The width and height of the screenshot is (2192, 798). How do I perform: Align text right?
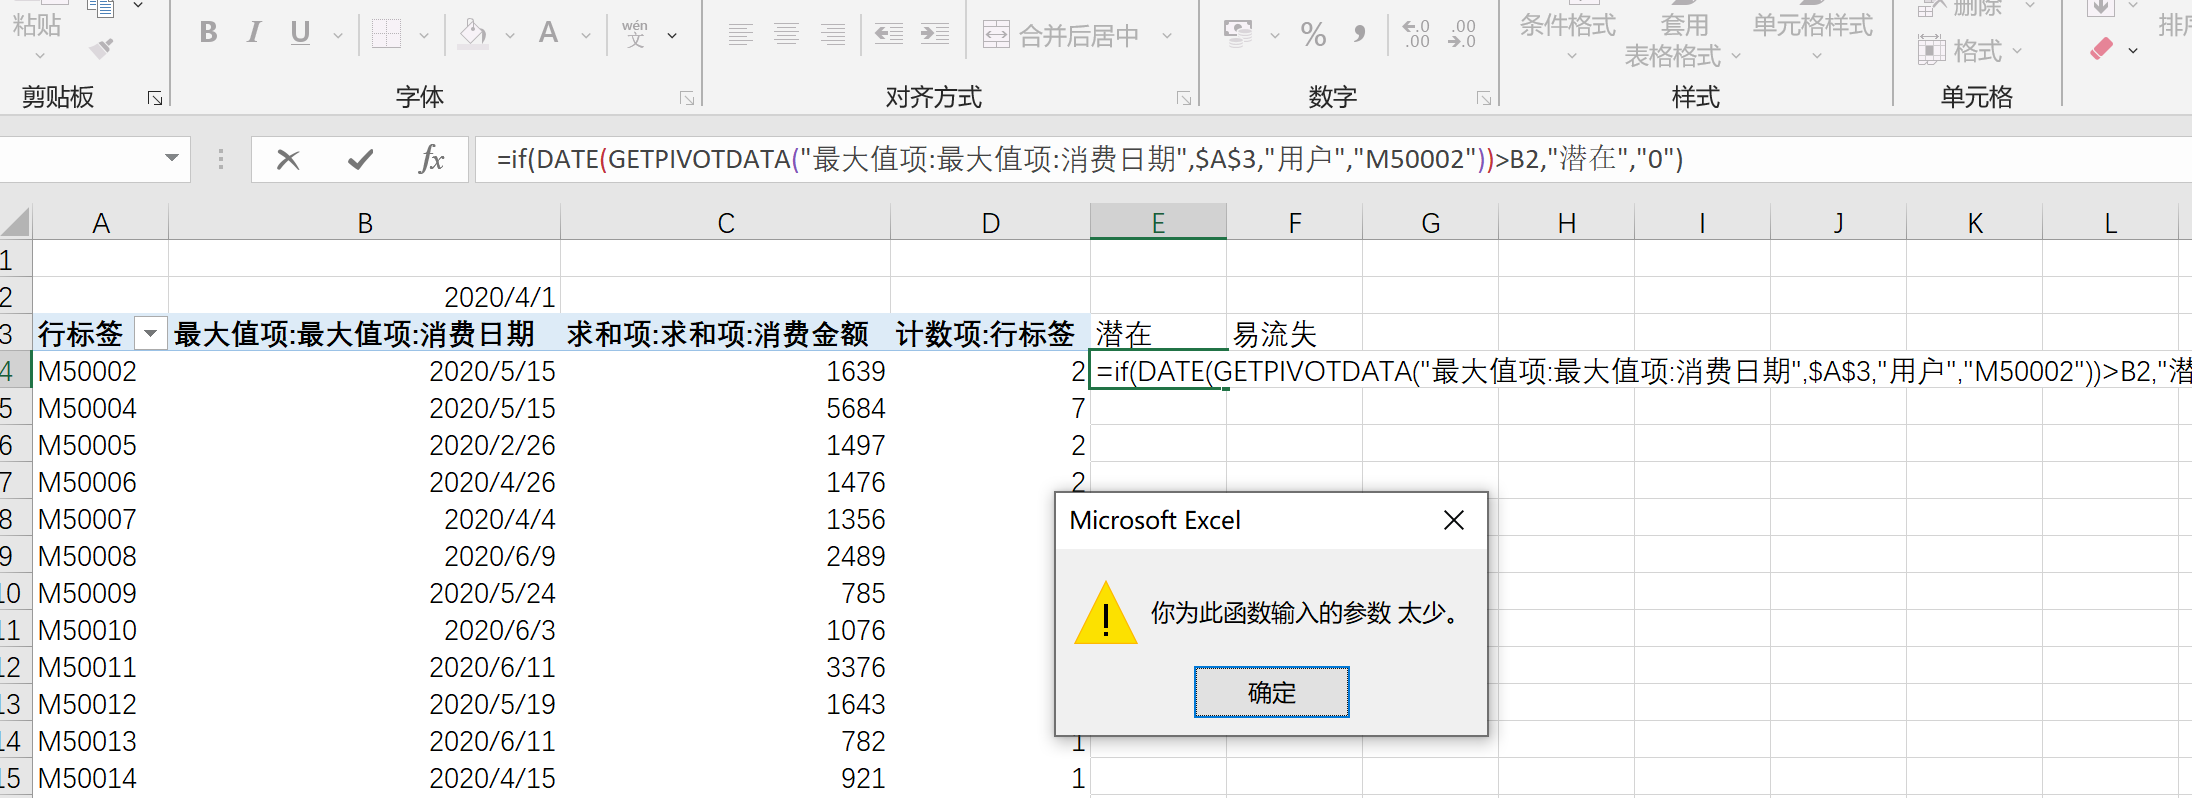click(833, 35)
